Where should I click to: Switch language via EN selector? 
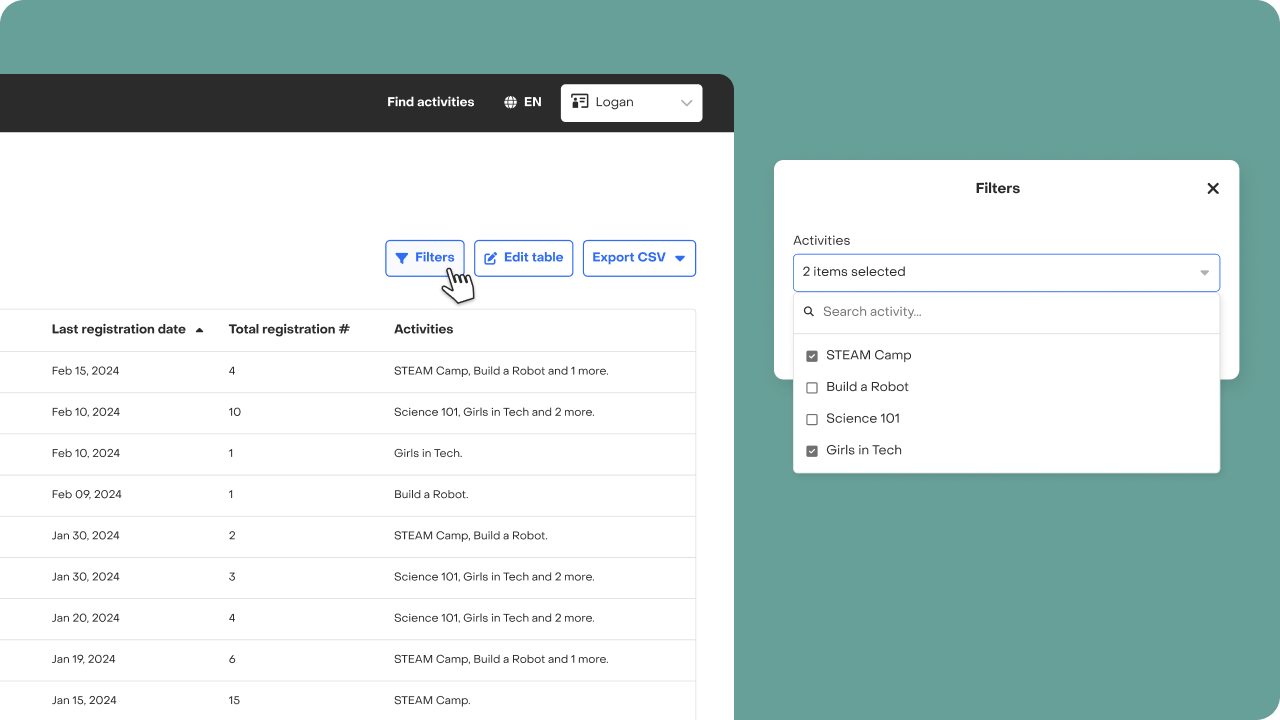[x=523, y=102]
